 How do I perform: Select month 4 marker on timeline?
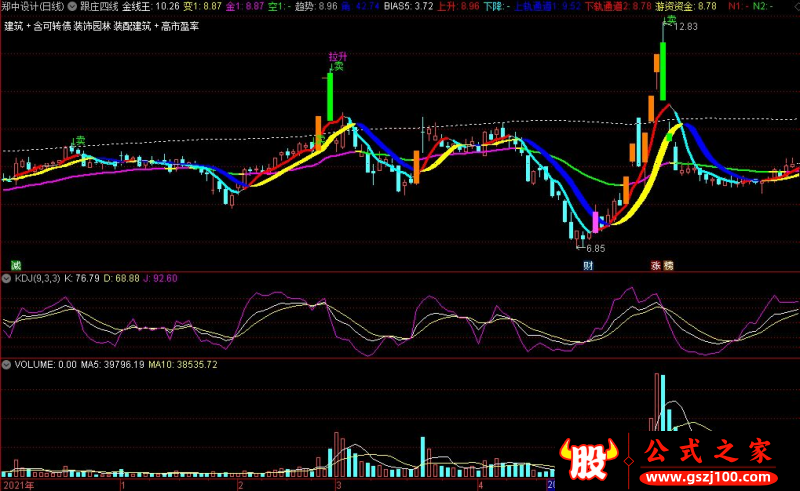(x=480, y=485)
